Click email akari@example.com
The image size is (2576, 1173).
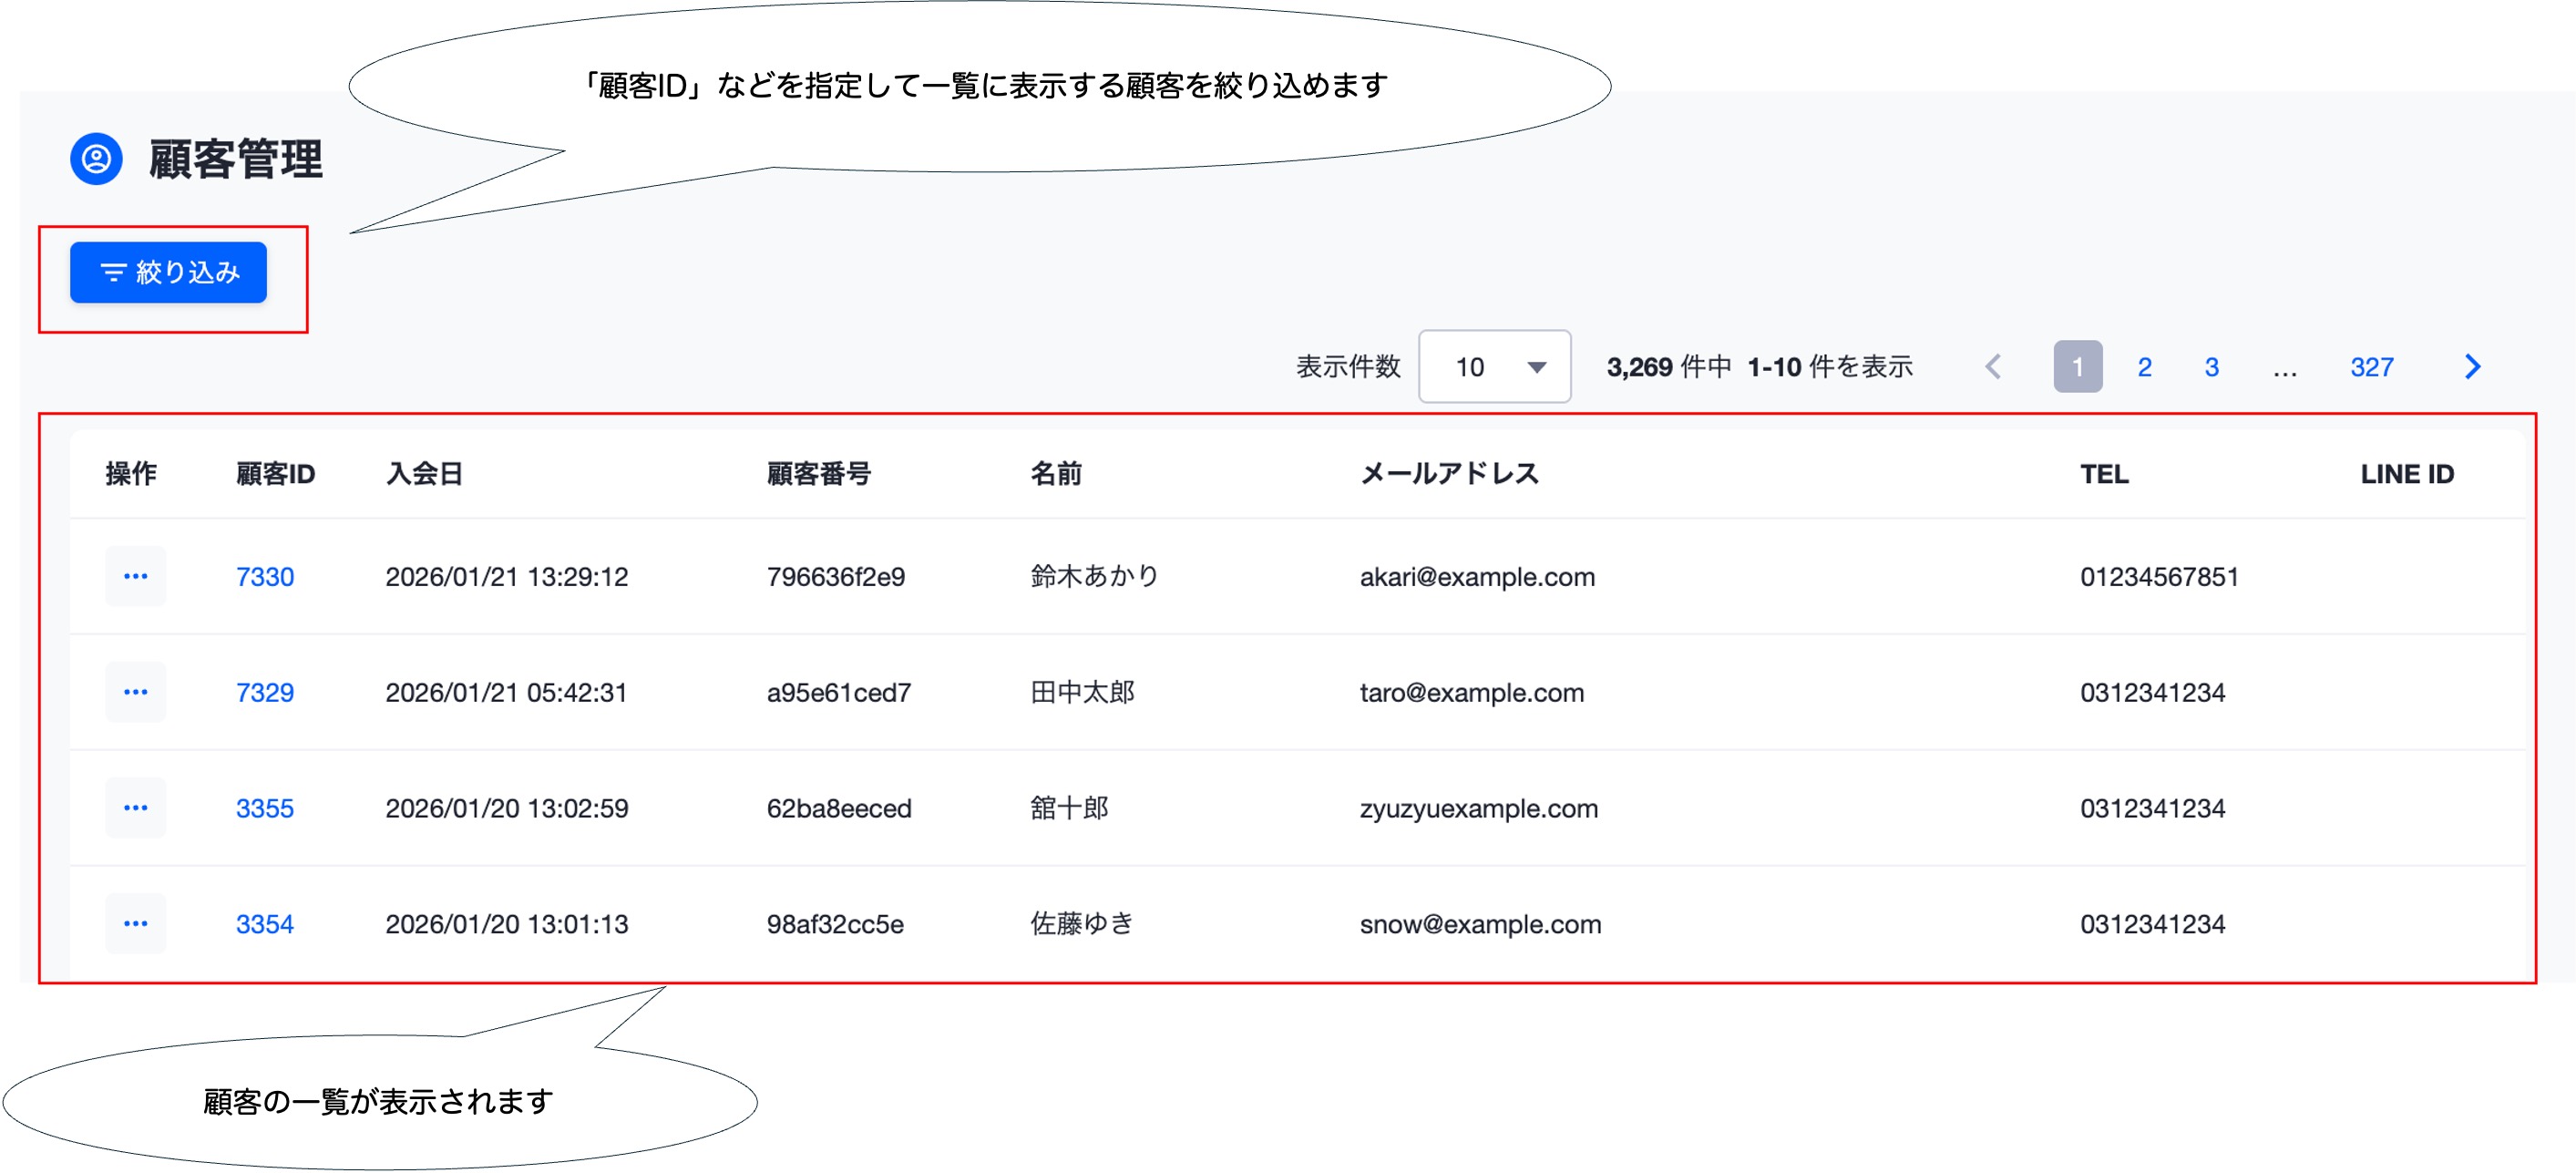1477,577
